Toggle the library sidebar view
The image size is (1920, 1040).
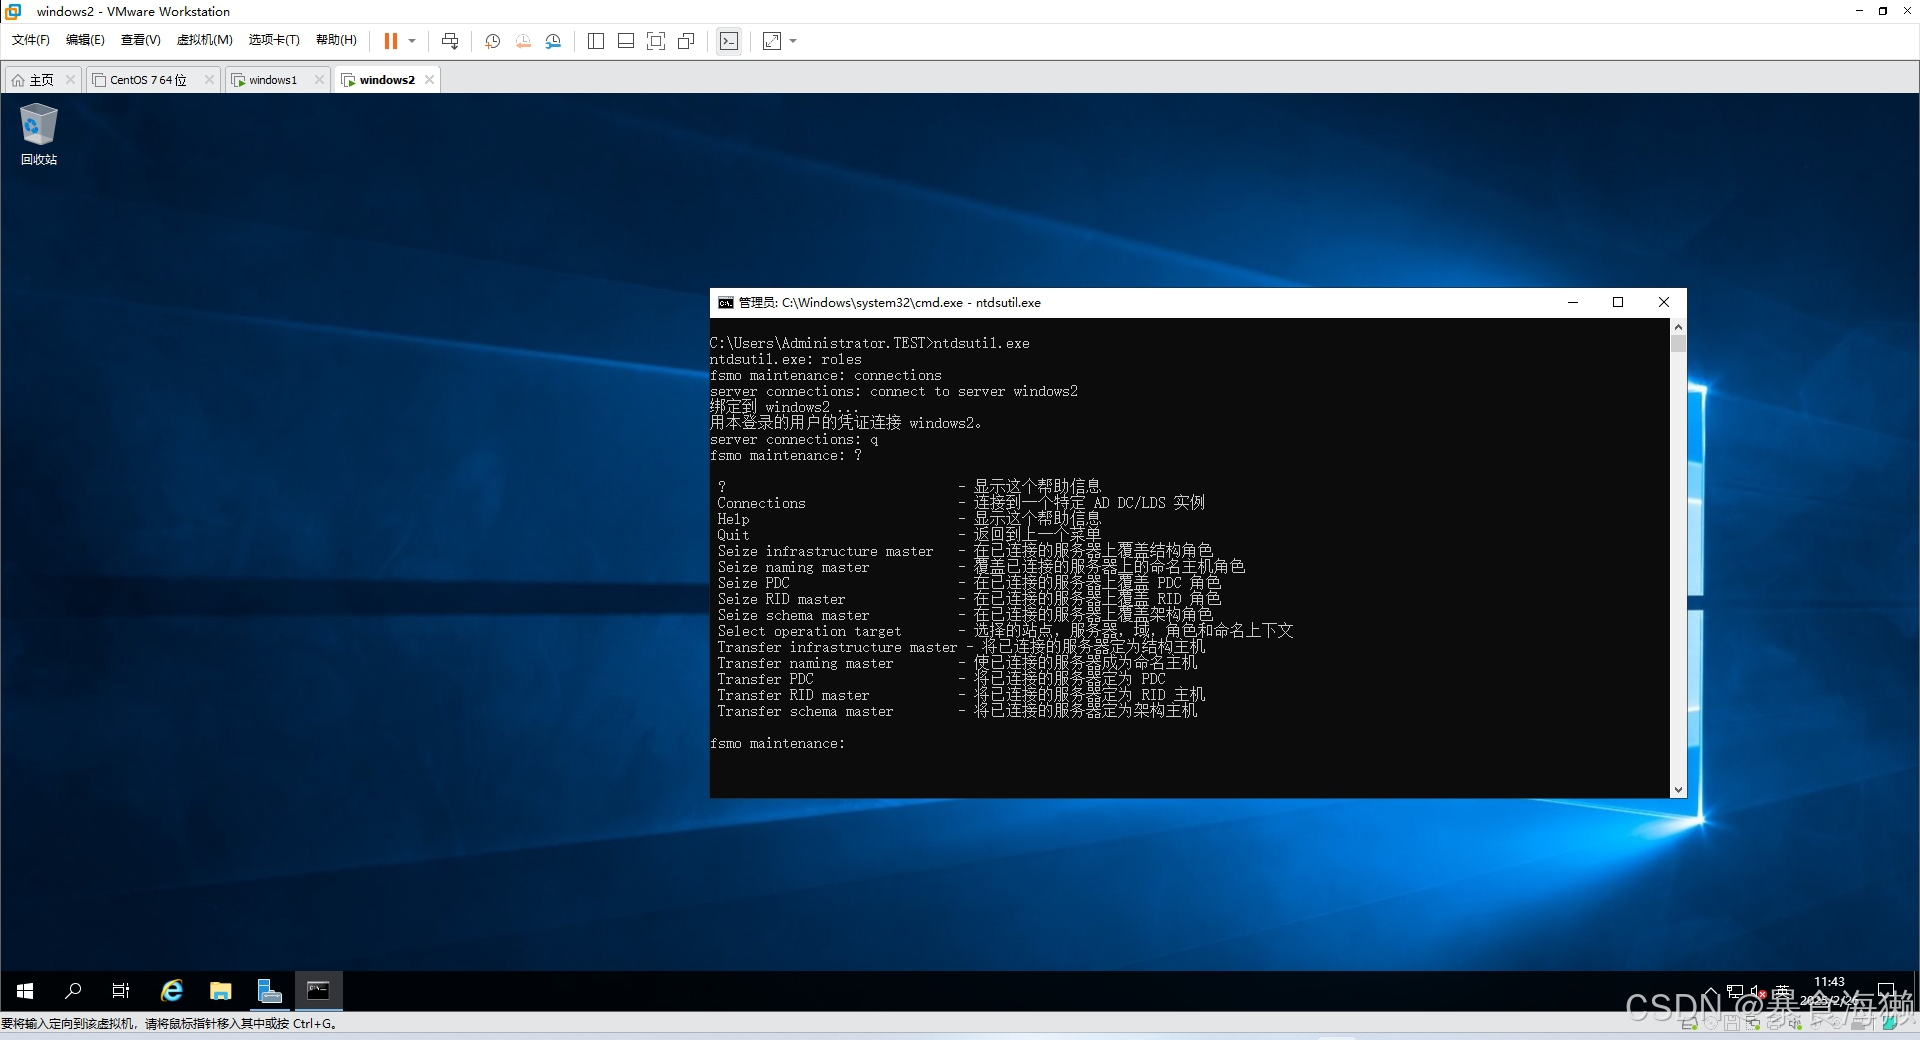(x=596, y=41)
